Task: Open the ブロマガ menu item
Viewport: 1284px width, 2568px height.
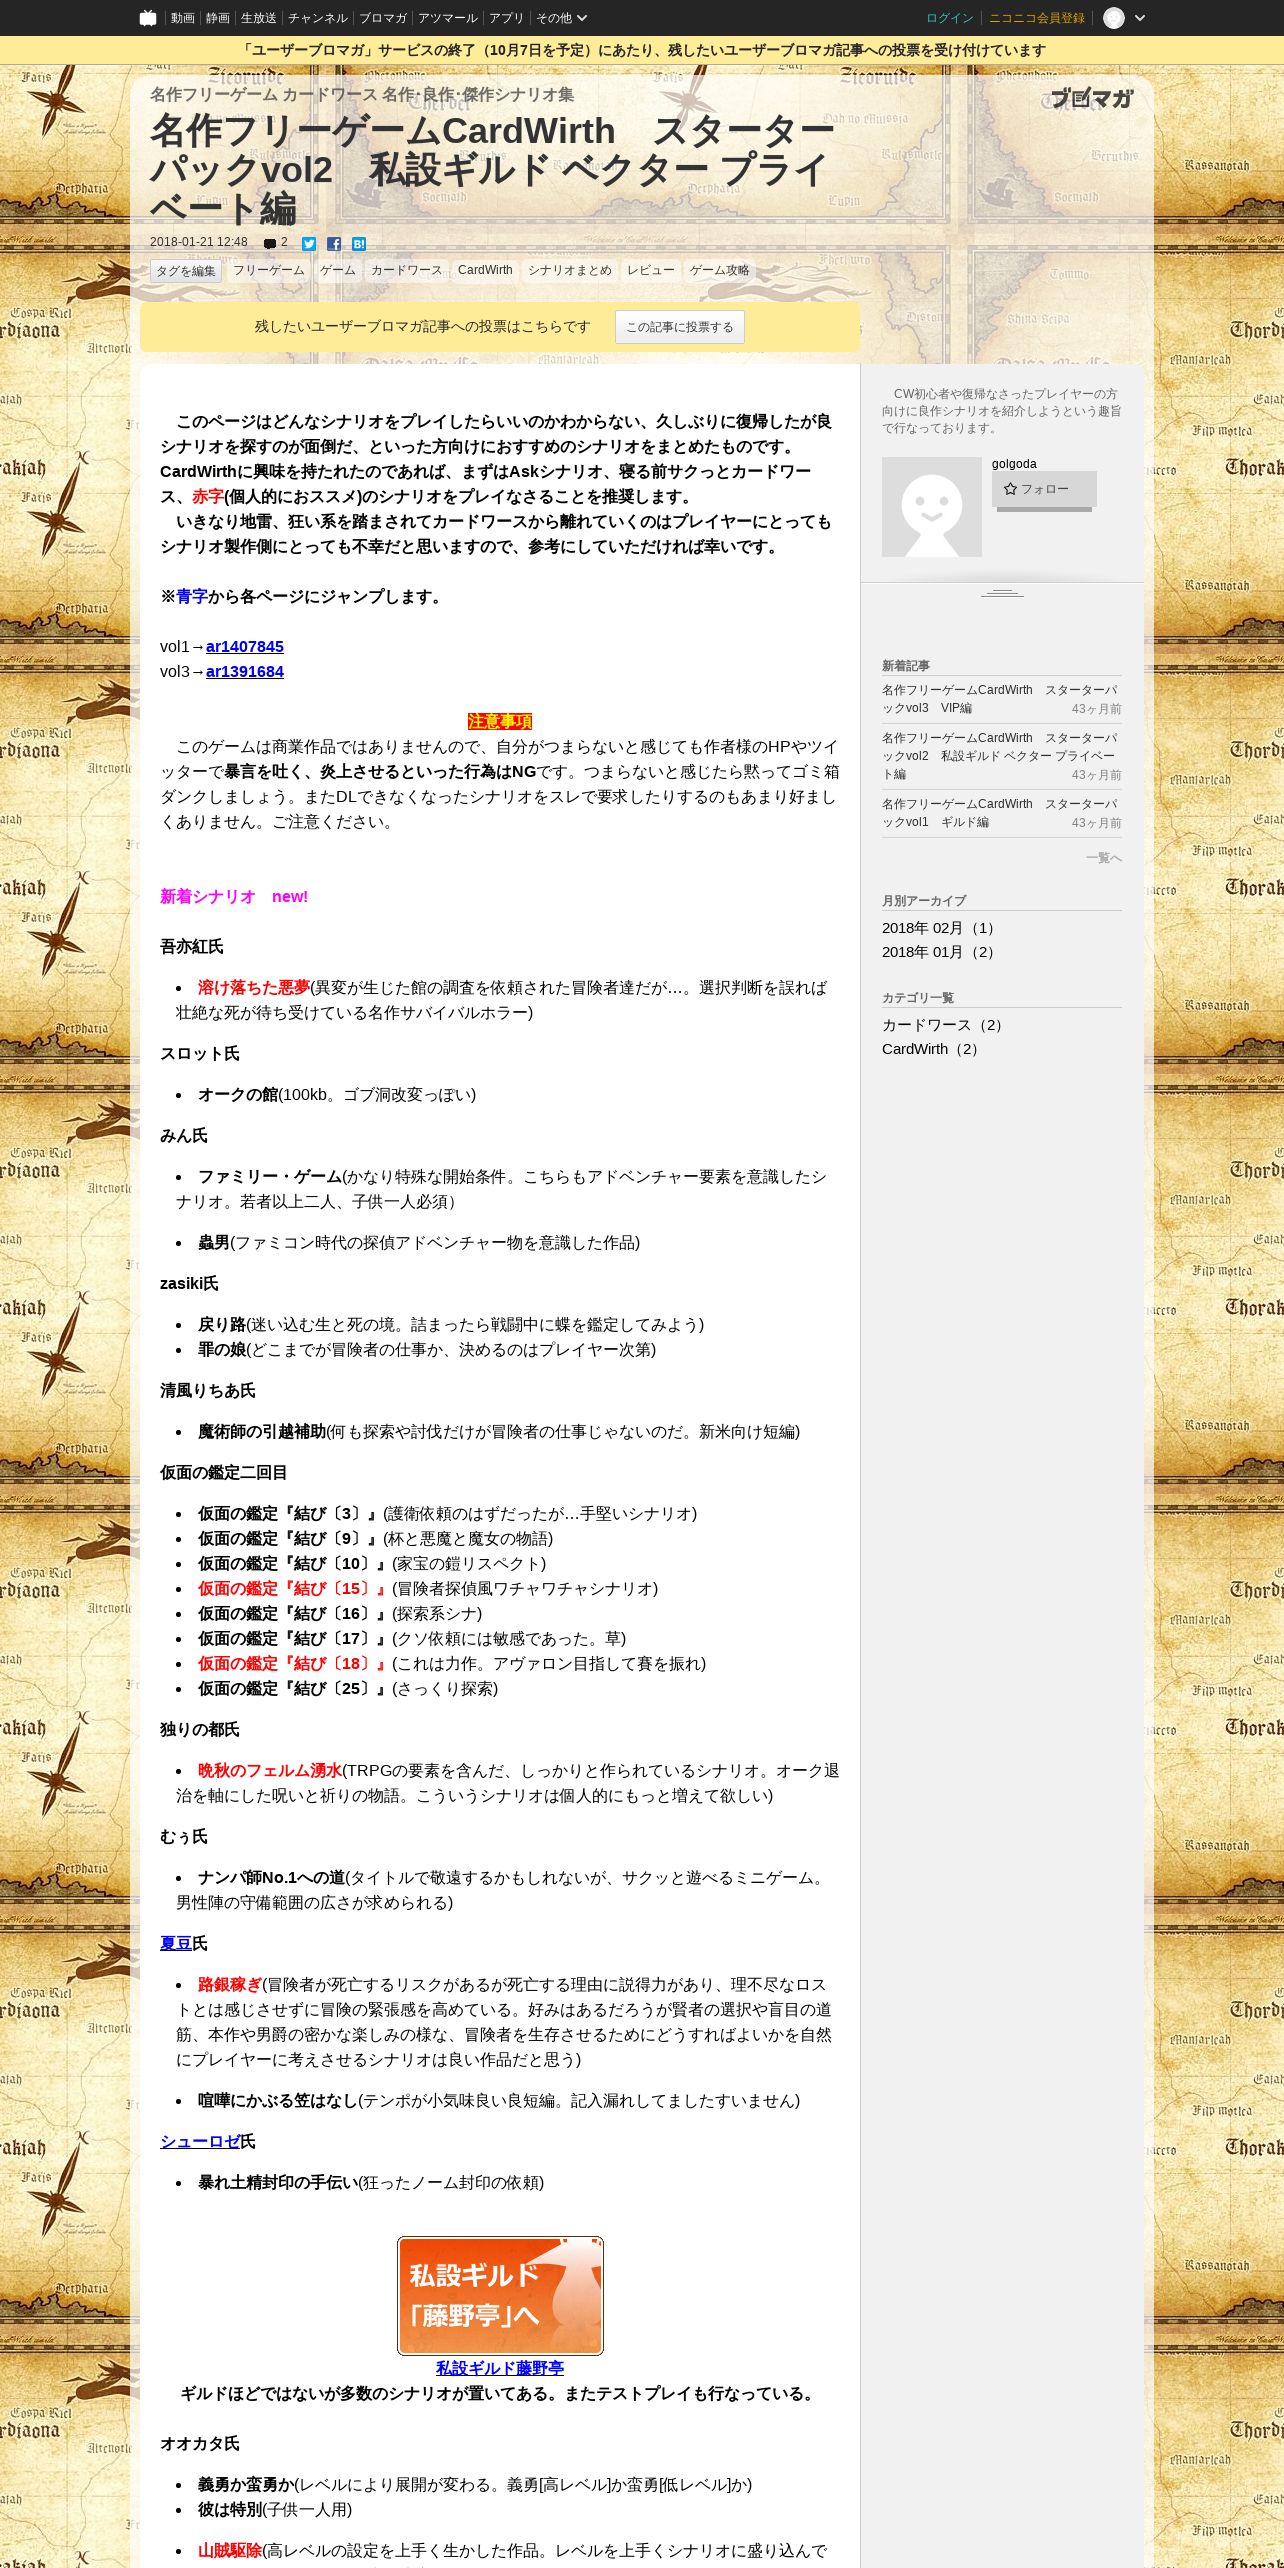Action: click(x=383, y=18)
